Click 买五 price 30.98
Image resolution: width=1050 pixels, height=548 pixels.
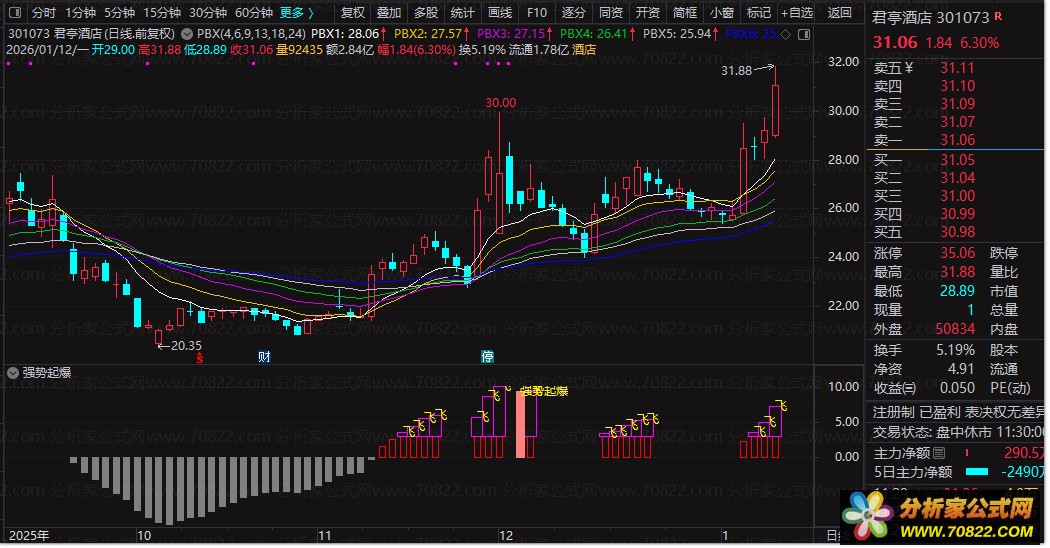(958, 232)
